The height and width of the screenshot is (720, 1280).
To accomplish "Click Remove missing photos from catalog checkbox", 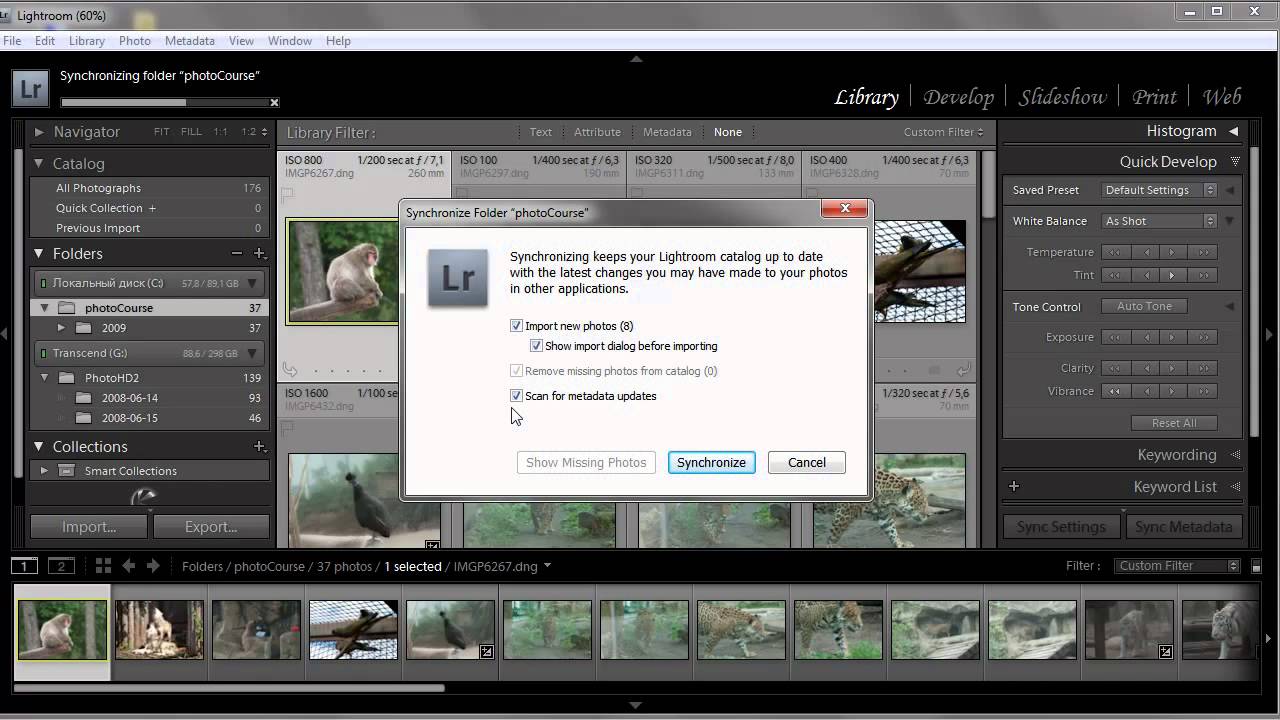I will (516, 371).
